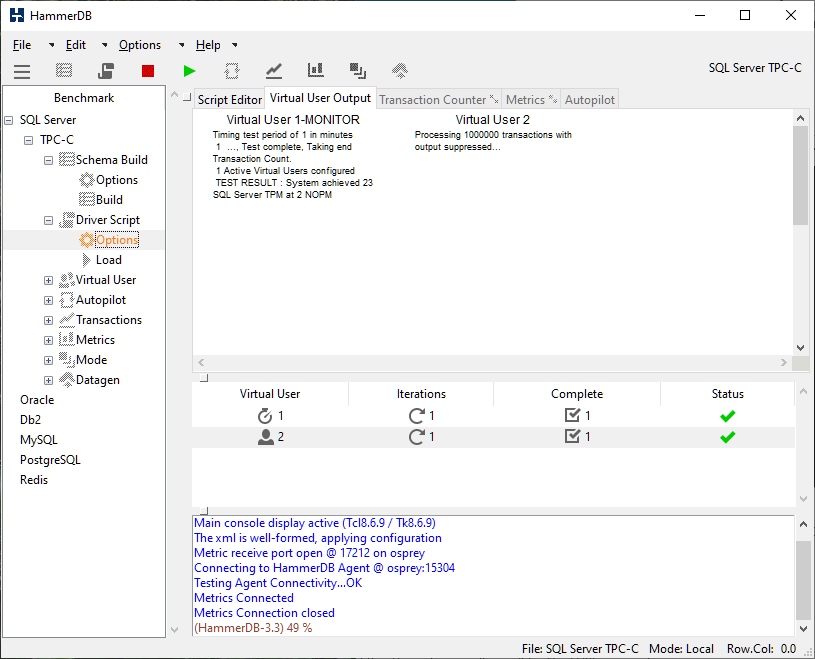Viewport: 815px width, 659px height.
Task: Collapse the Schema Build node
Action: (x=48, y=161)
